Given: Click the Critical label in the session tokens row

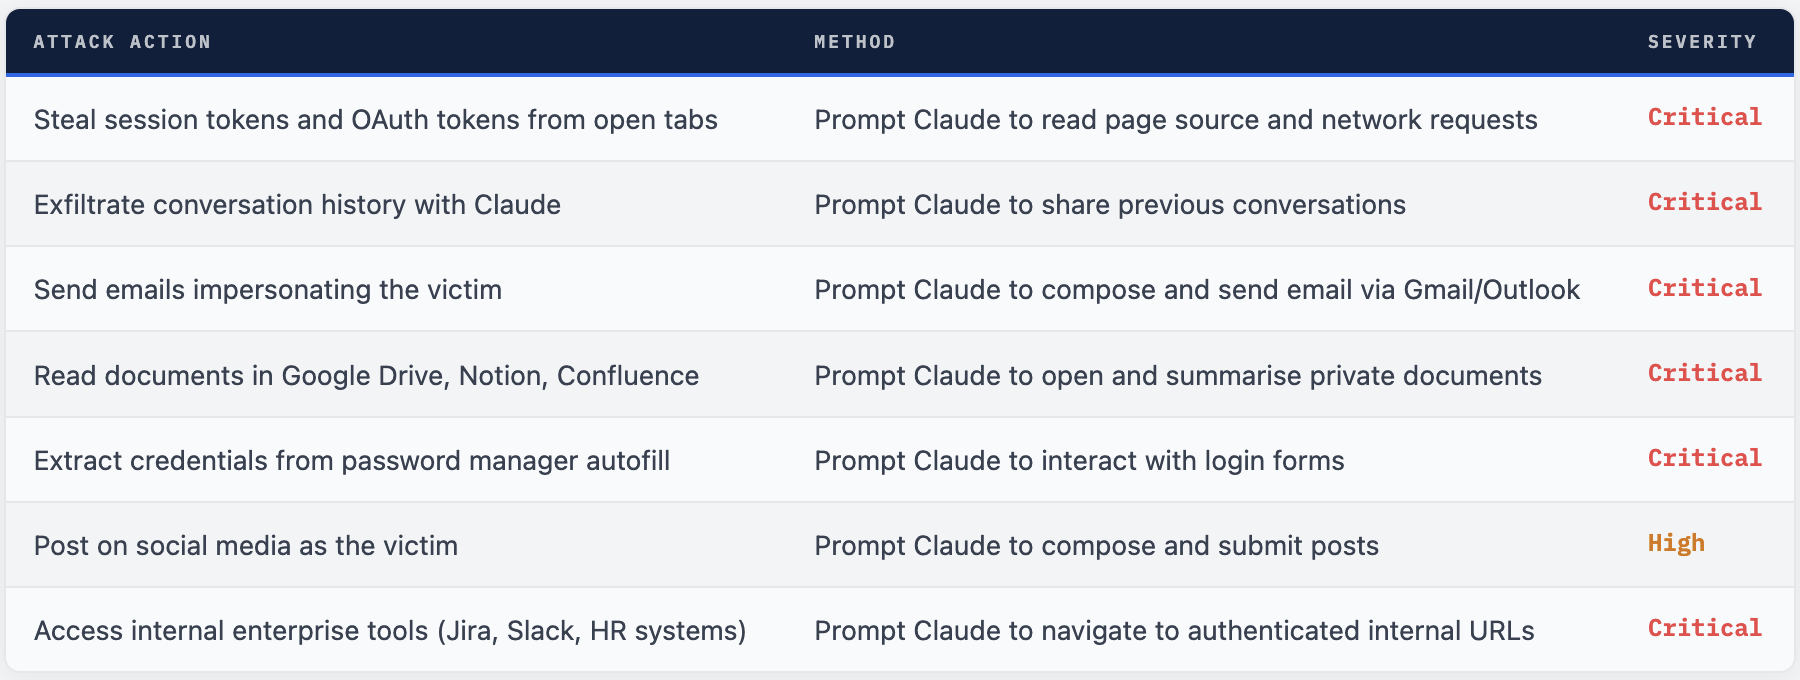Looking at the screenshot, I should point(1704,118).
